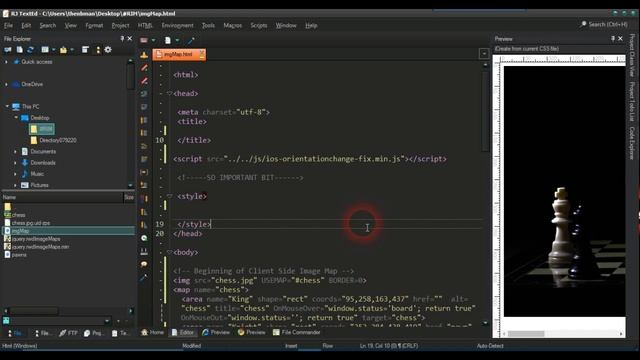
Task: Close the Preview panel
Action: tap(620, 38)
